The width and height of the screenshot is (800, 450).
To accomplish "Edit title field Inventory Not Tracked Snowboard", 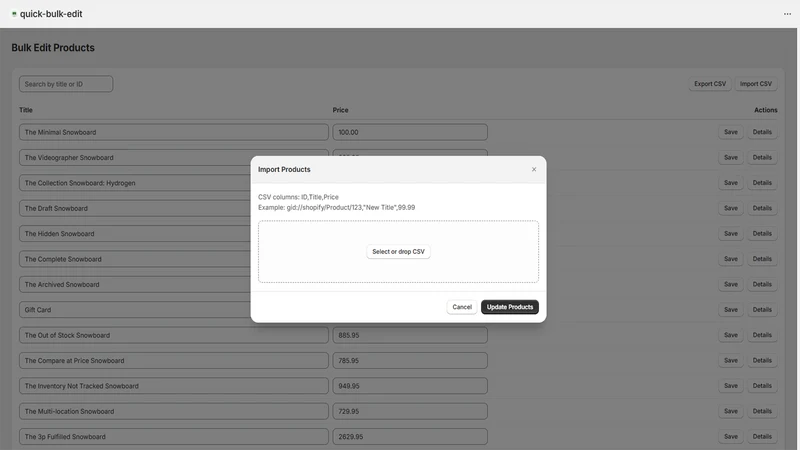I will click(174, 386).
